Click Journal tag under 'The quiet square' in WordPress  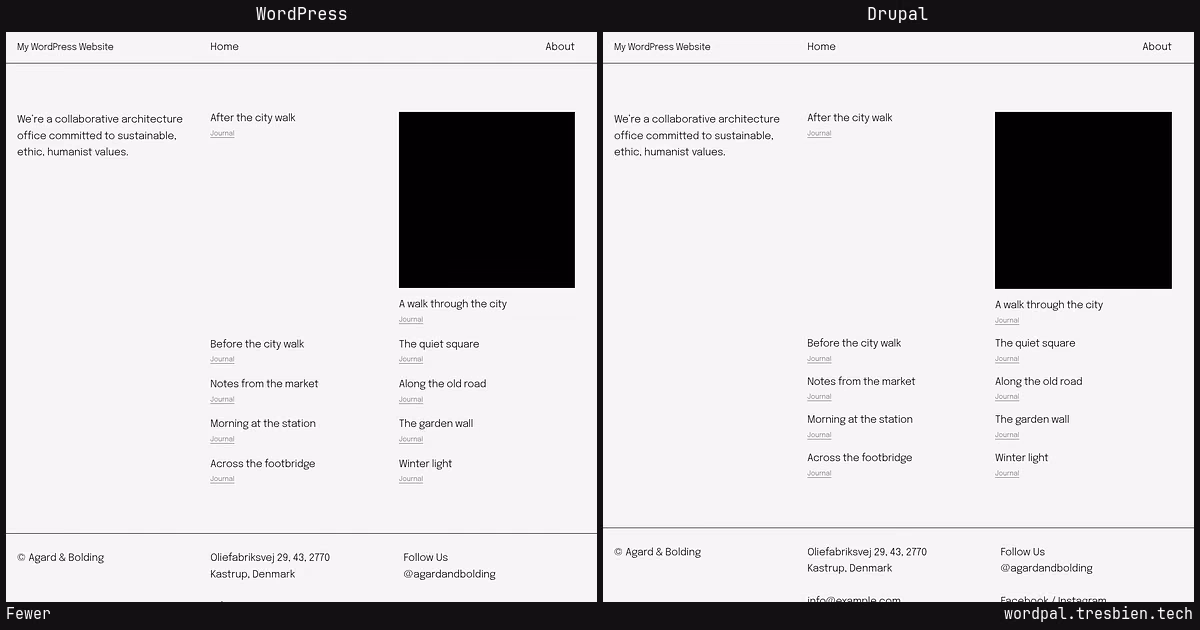[x=411, y=359]
